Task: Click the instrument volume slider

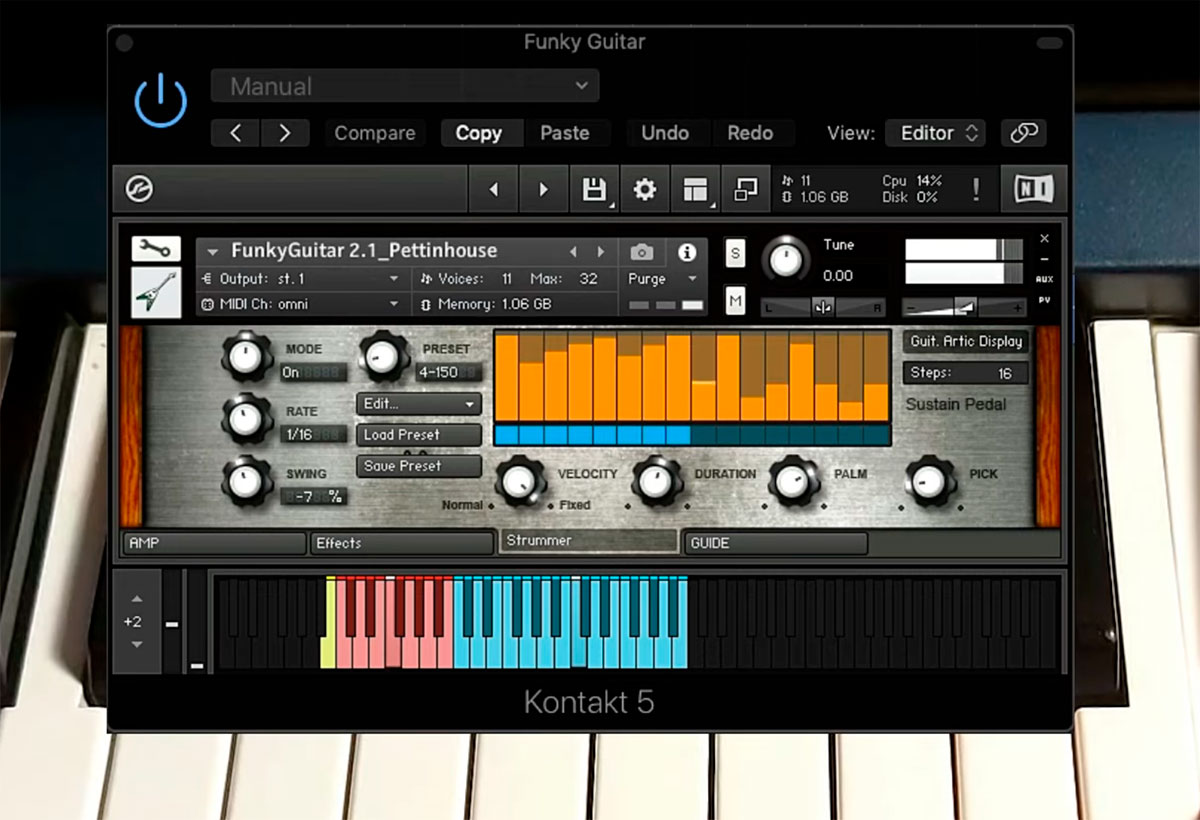Action: pos(964,307)
